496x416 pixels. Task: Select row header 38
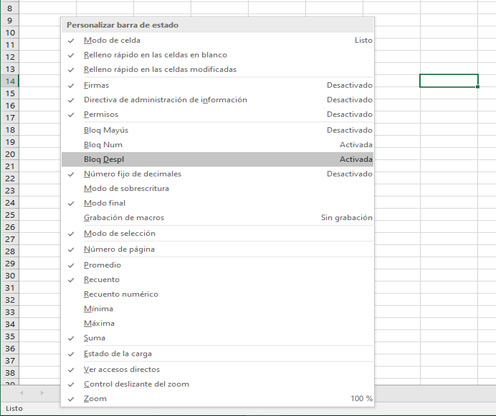(10, 373)
